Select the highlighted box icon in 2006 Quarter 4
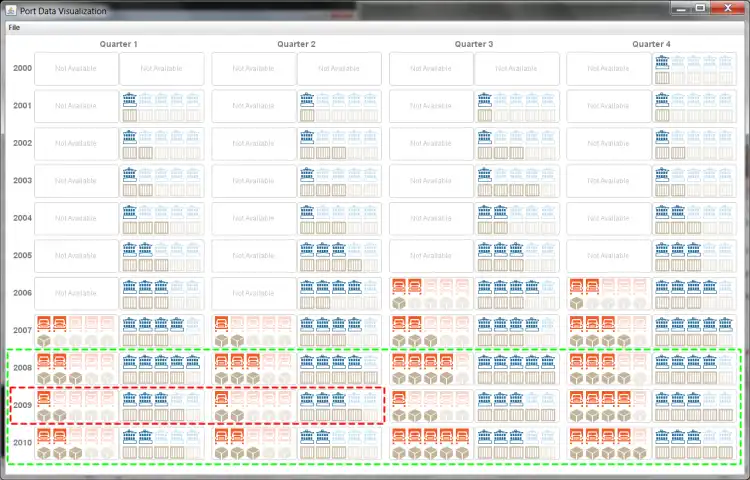Screen dimensions: 750x480 576,303
